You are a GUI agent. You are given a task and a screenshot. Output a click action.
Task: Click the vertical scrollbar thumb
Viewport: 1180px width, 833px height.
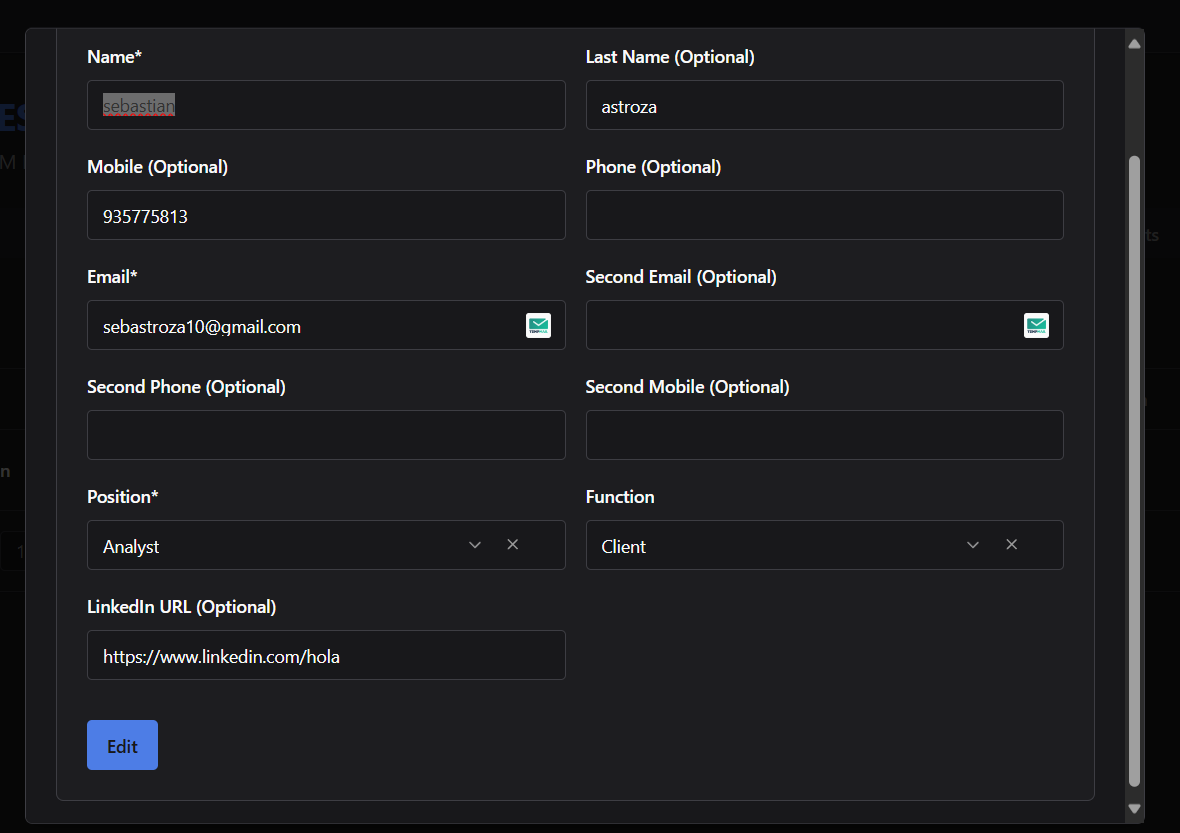pos(1134,470)
